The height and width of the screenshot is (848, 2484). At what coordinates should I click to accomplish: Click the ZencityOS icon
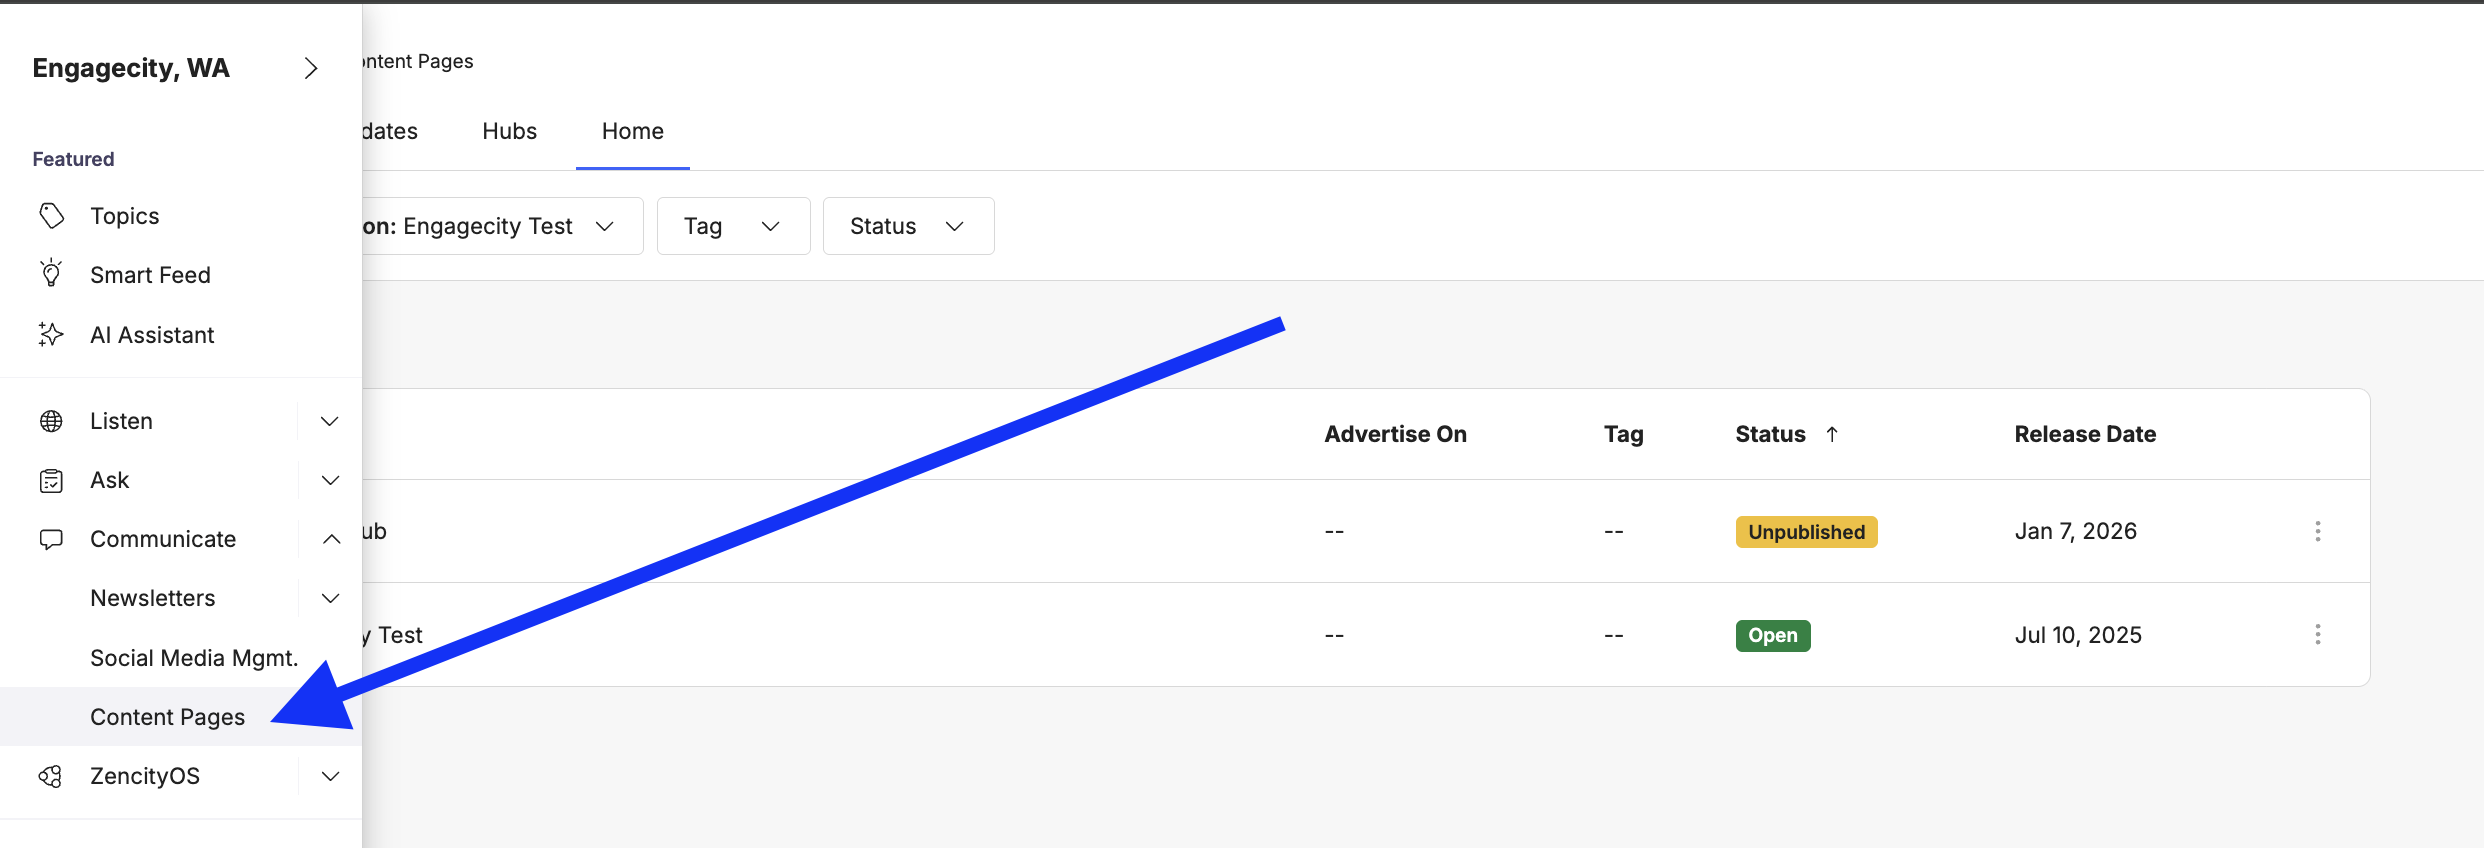tap(51, 776)
